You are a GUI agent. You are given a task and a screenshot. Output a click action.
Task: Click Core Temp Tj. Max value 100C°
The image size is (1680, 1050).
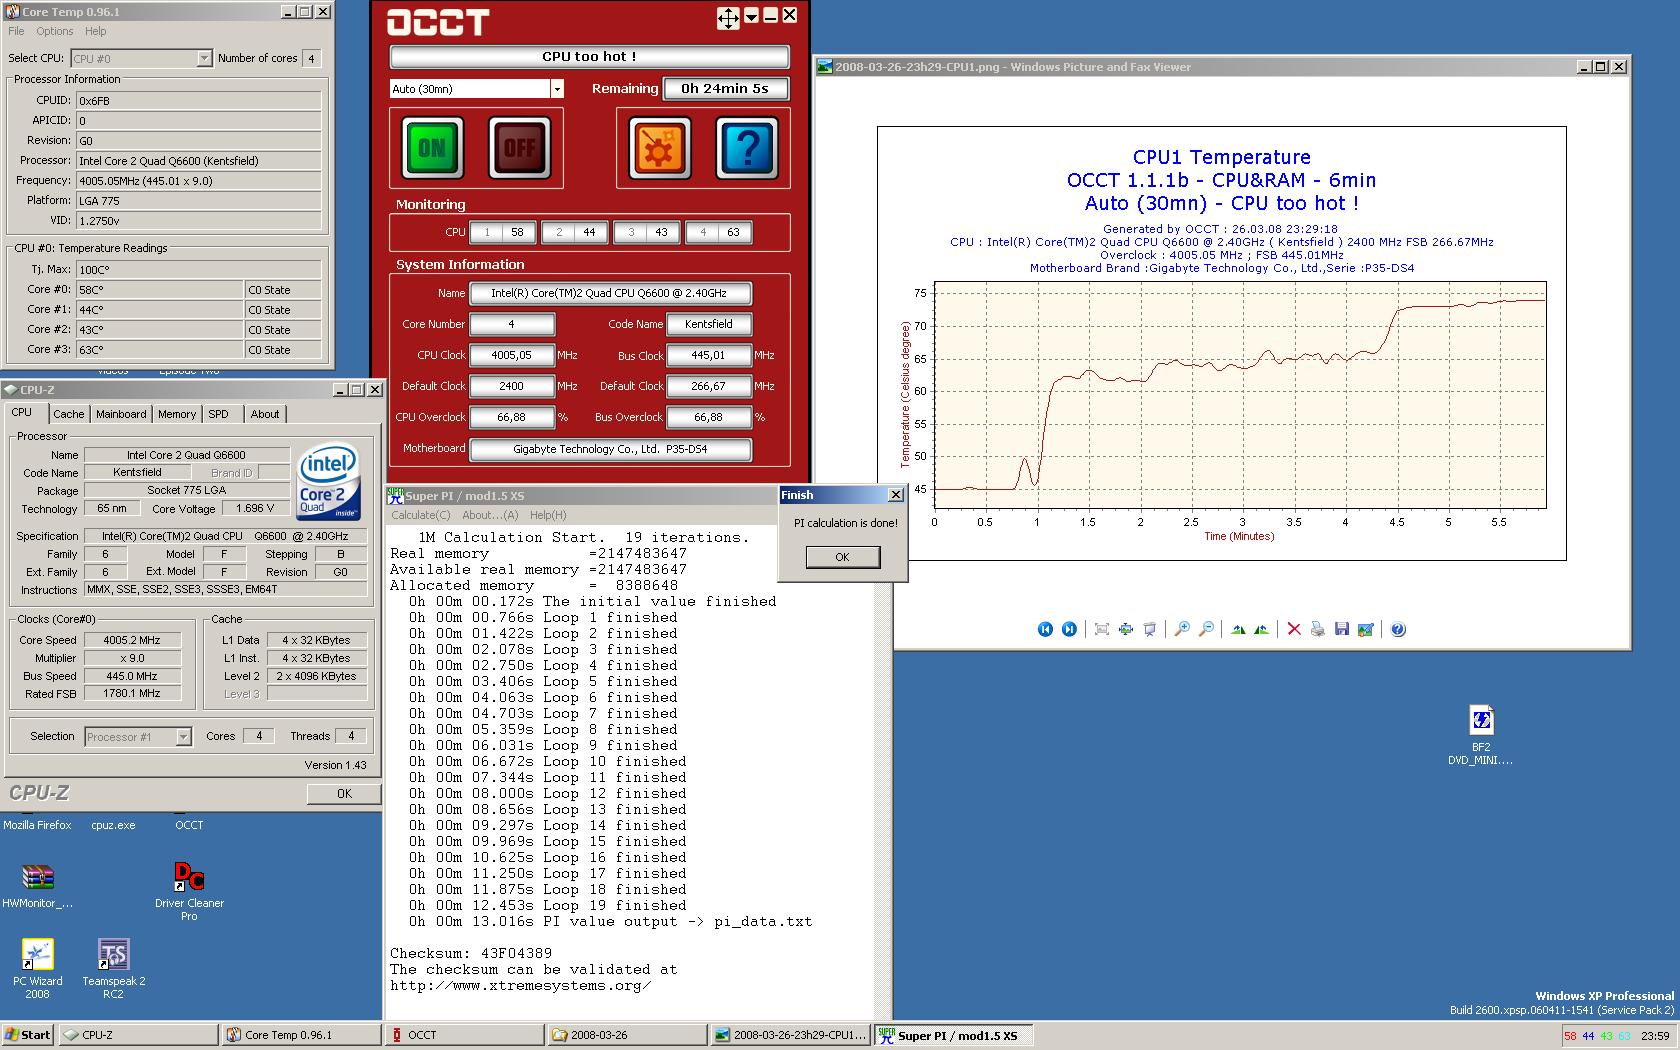point(199,269)
